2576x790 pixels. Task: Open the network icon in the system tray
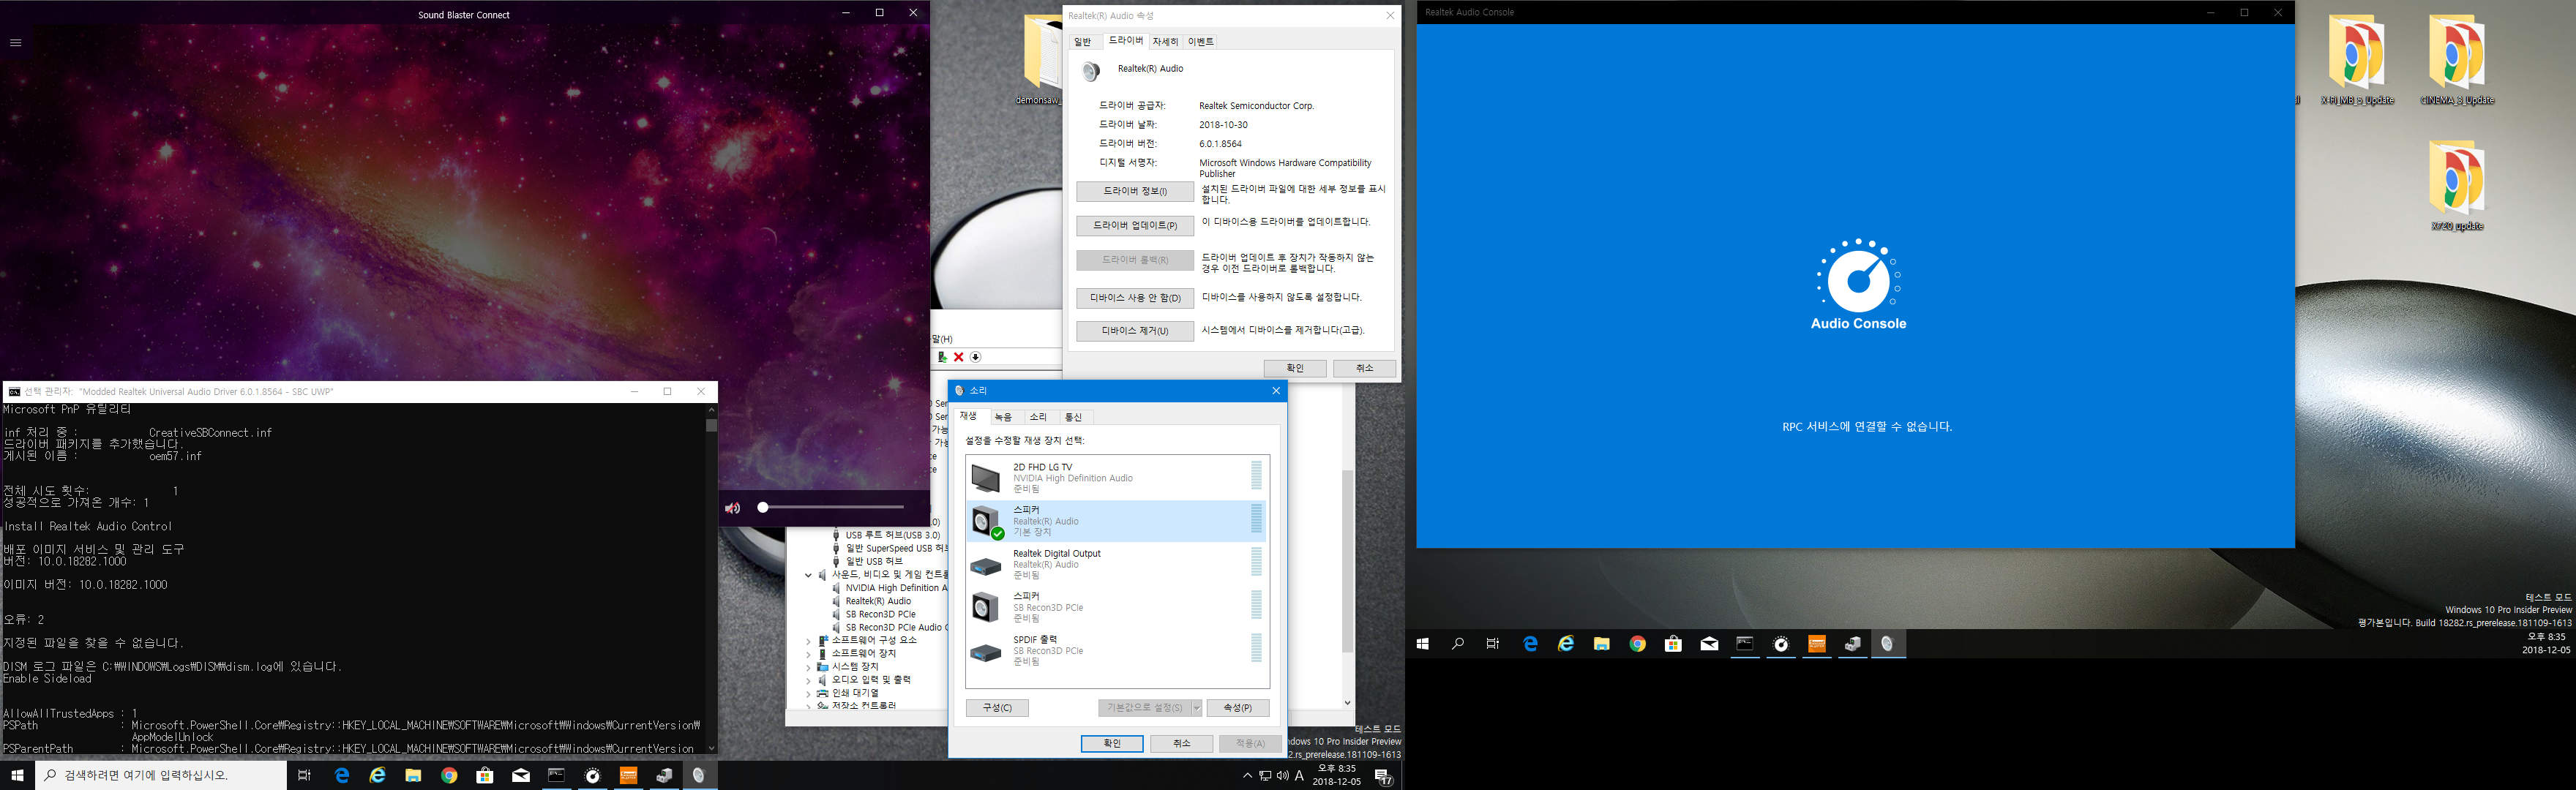point(1265,776)
